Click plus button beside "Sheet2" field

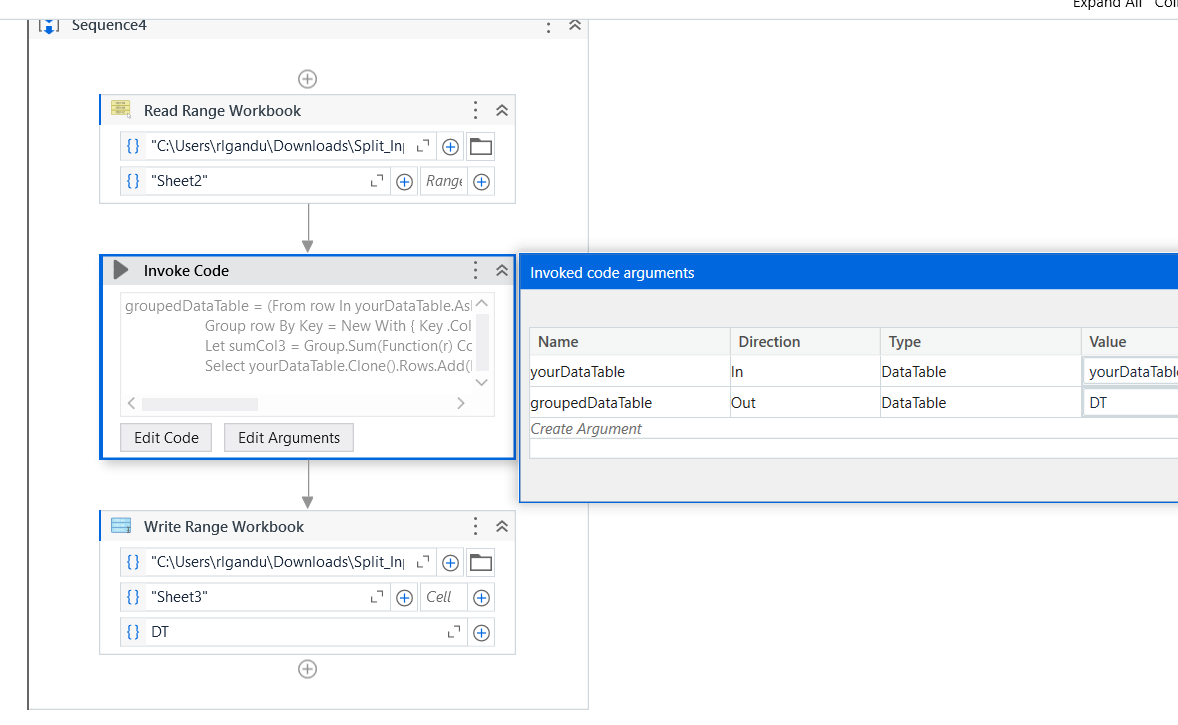(404, 182)
